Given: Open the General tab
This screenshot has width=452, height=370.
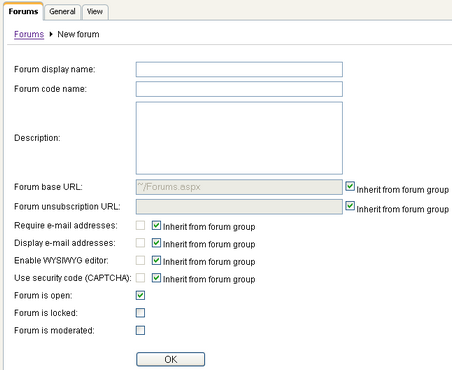Looking at the screenshot, I should tap(62, 12).
